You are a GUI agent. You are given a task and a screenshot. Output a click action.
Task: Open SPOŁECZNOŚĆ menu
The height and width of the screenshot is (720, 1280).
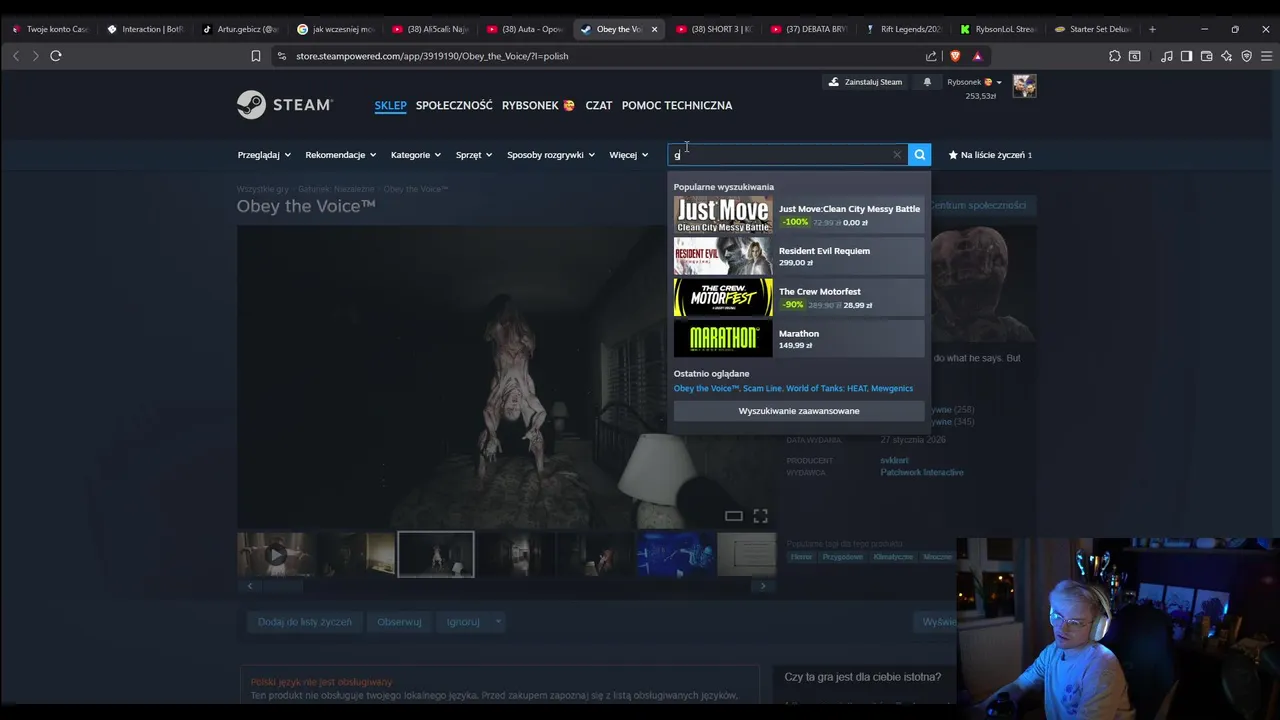click(454, 105)
